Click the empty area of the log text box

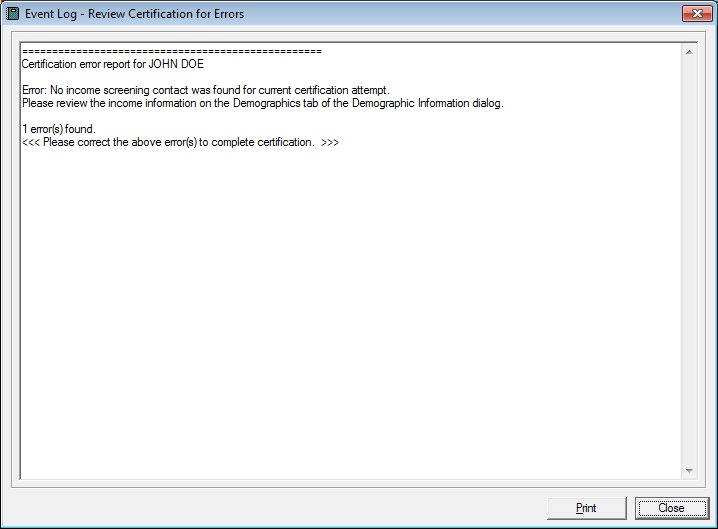pyautogui.click(x=350, y=320)
